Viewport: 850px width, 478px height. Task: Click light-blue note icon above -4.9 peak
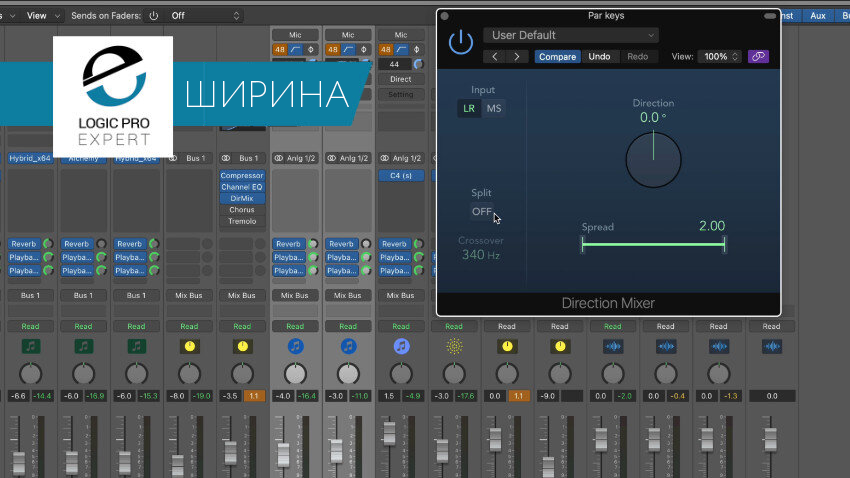point(401,346)
